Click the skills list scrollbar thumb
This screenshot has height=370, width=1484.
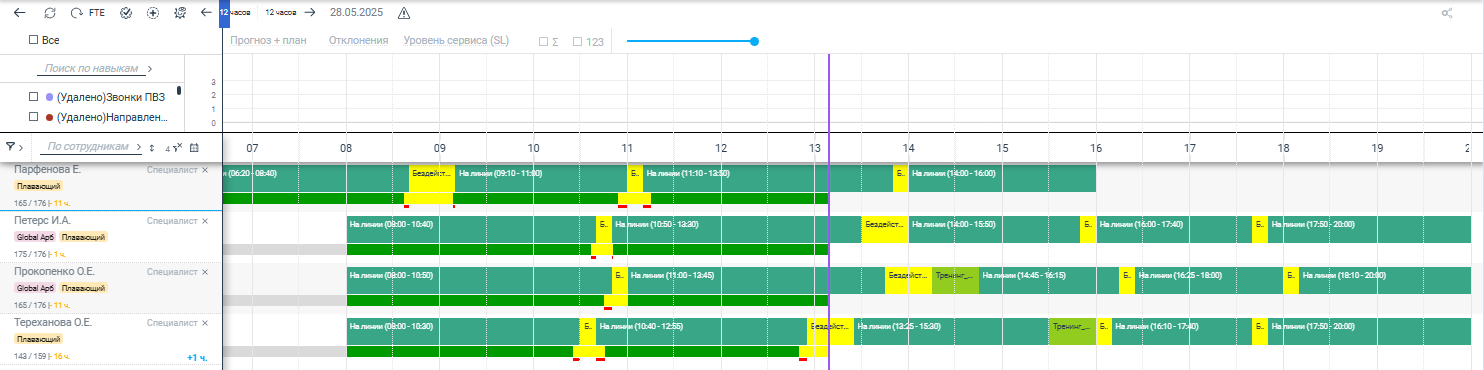click(x=179, y=91)
